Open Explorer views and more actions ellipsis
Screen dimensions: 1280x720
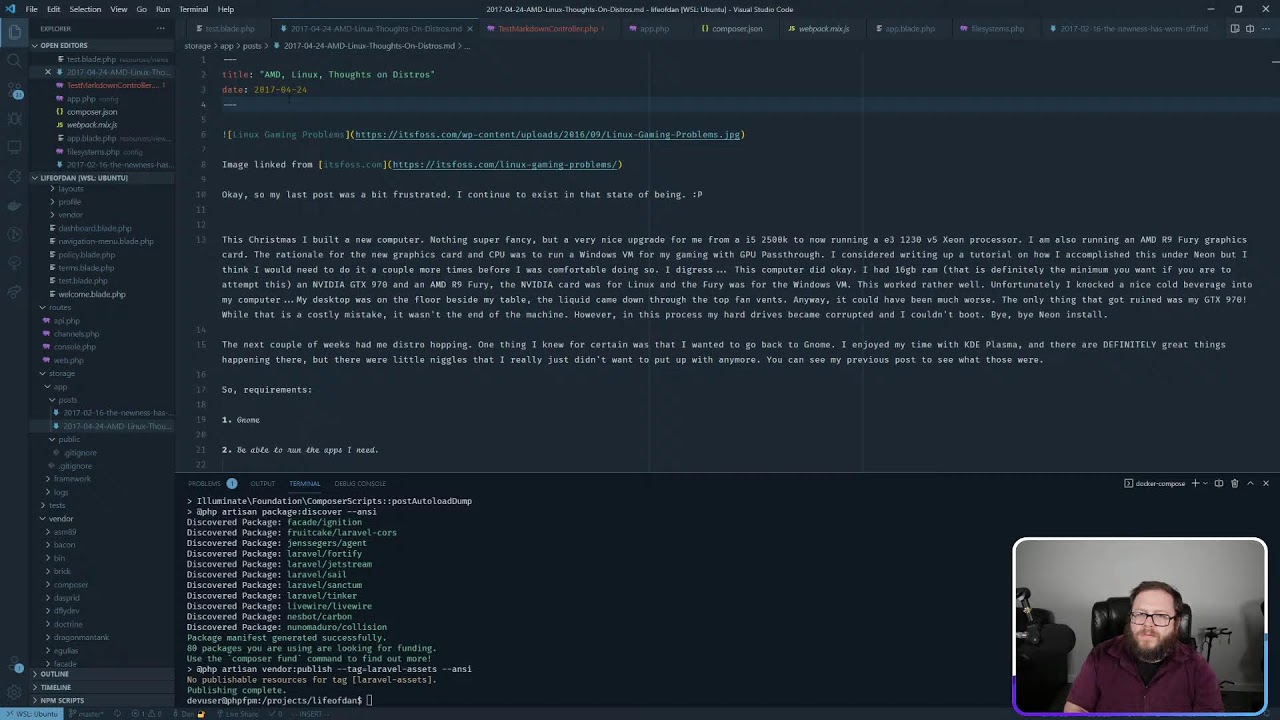160,29
